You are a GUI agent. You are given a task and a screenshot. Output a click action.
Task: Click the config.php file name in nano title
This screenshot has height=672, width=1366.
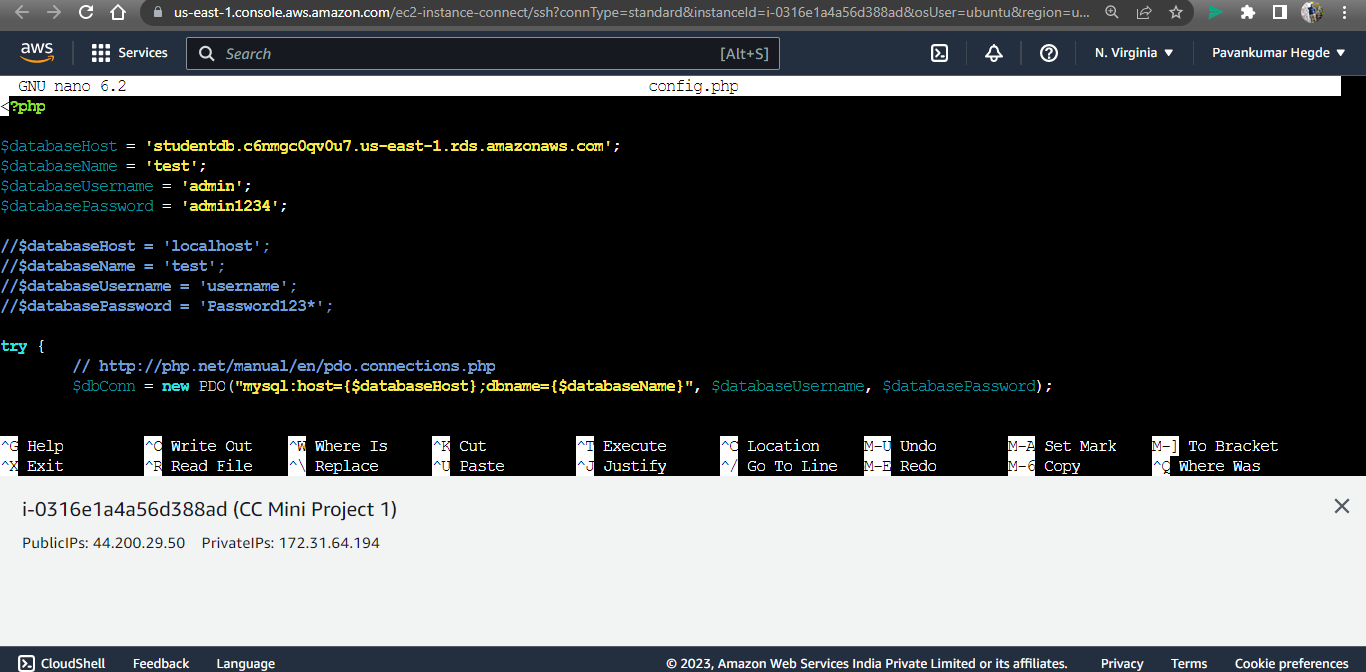point(693,86)
